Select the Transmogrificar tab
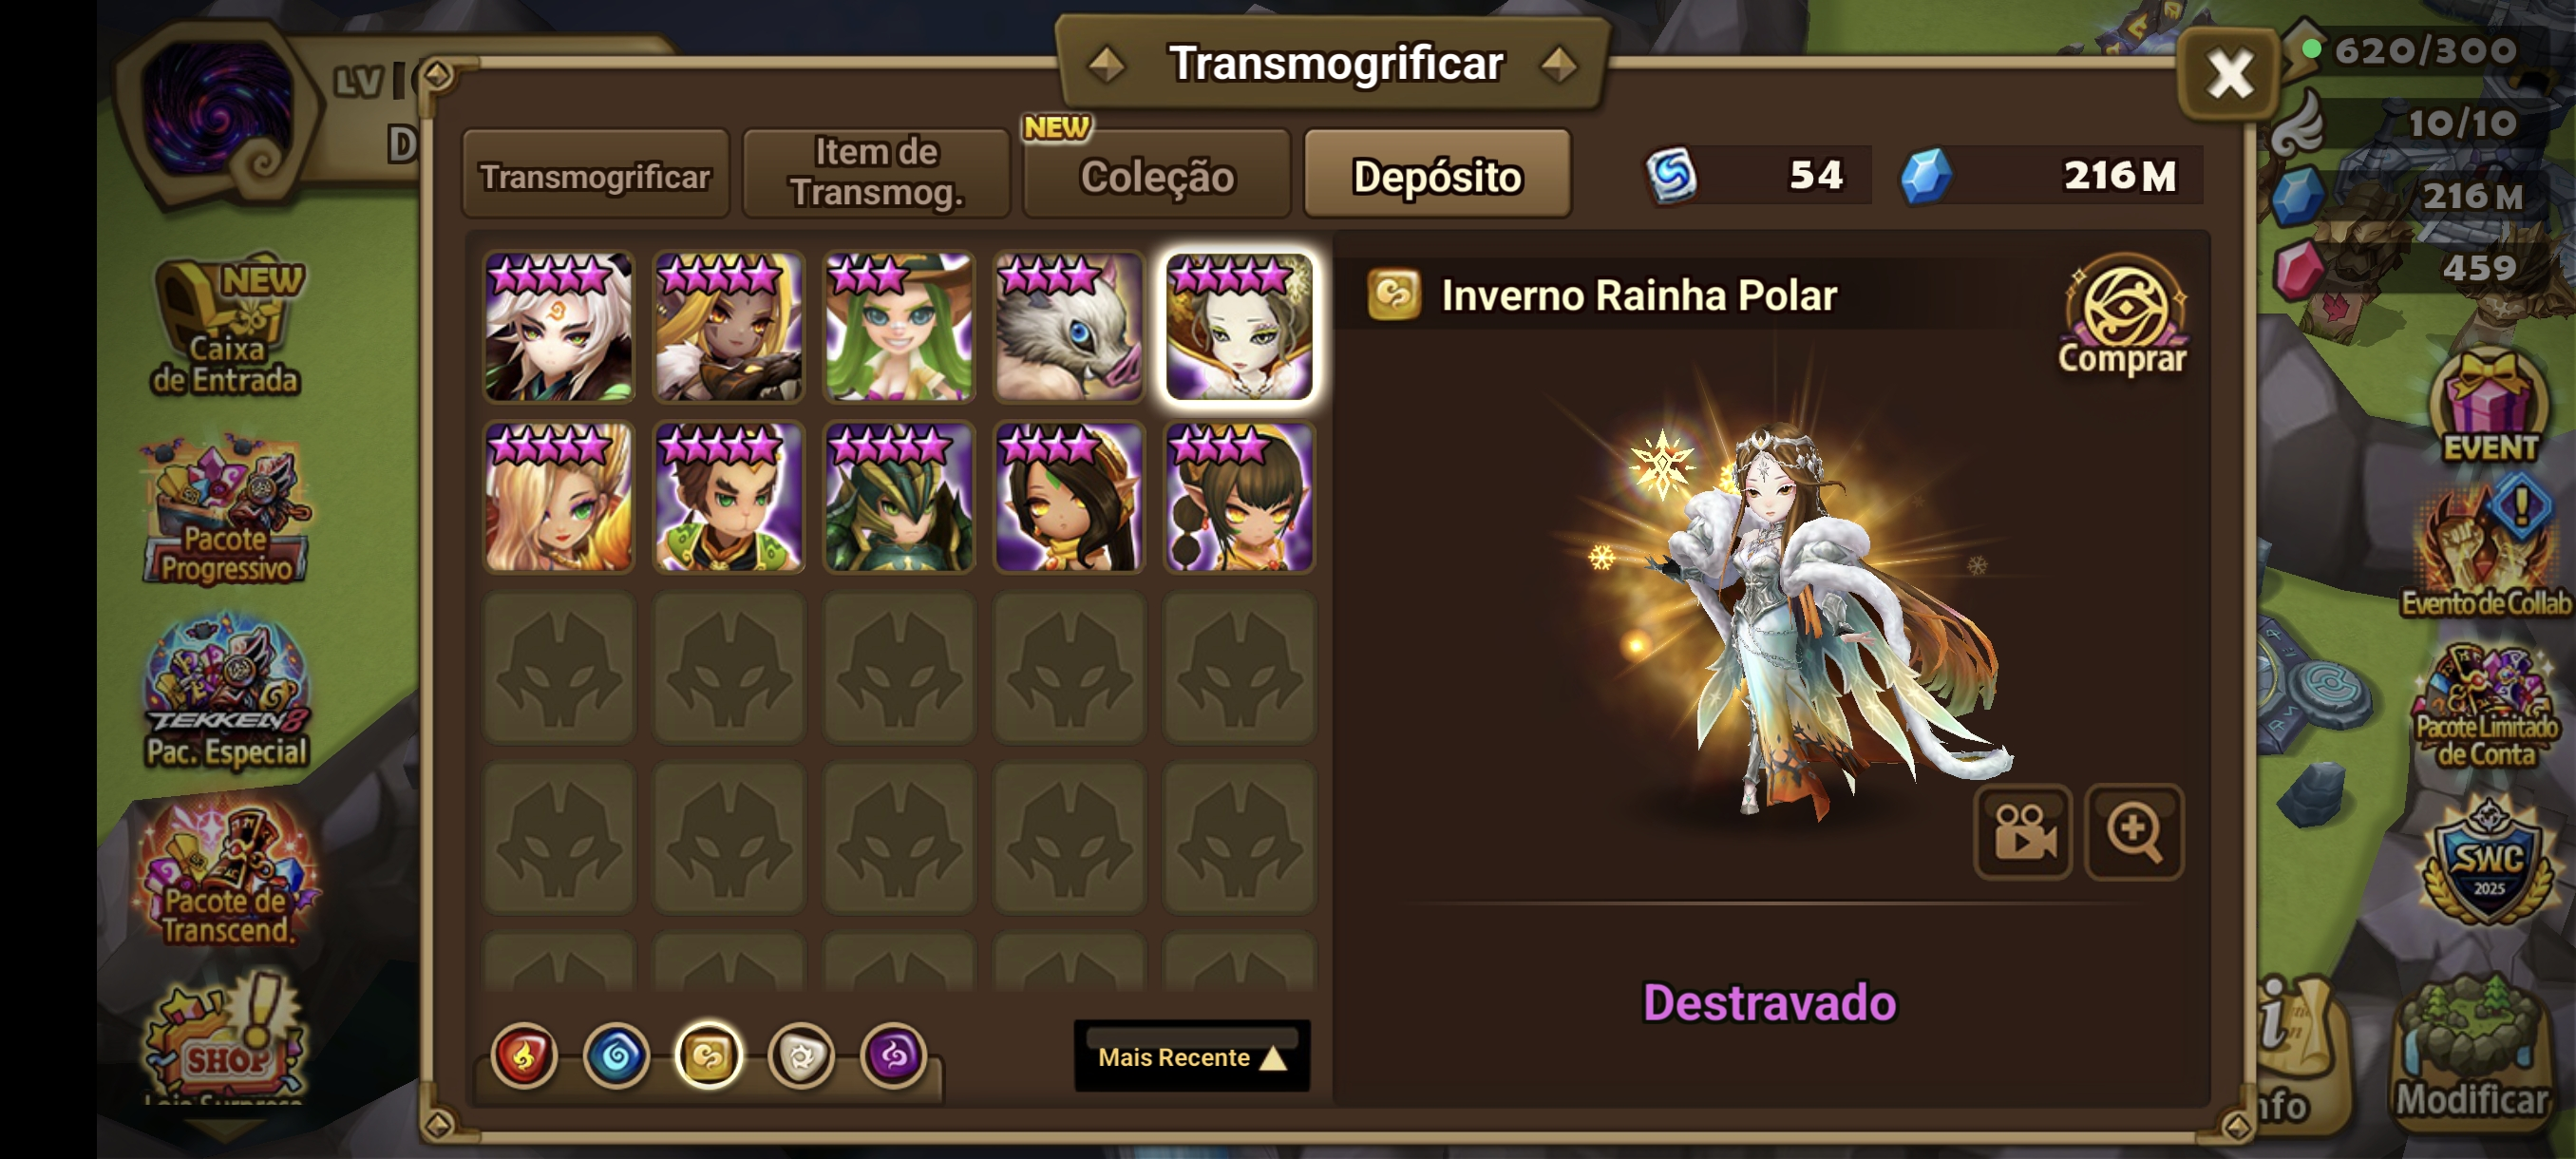The image size is (2576, 1159). (x=595, y=175)
